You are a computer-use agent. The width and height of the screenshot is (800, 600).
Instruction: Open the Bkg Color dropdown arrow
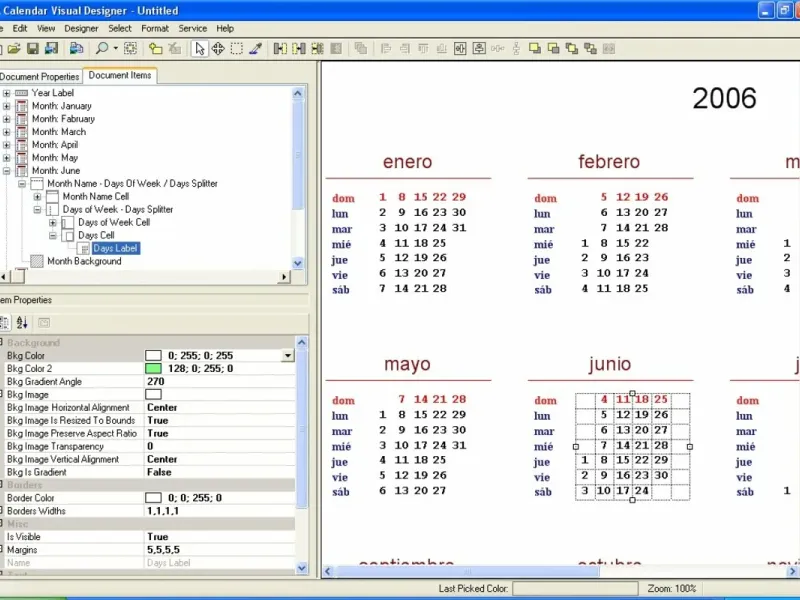288,356
